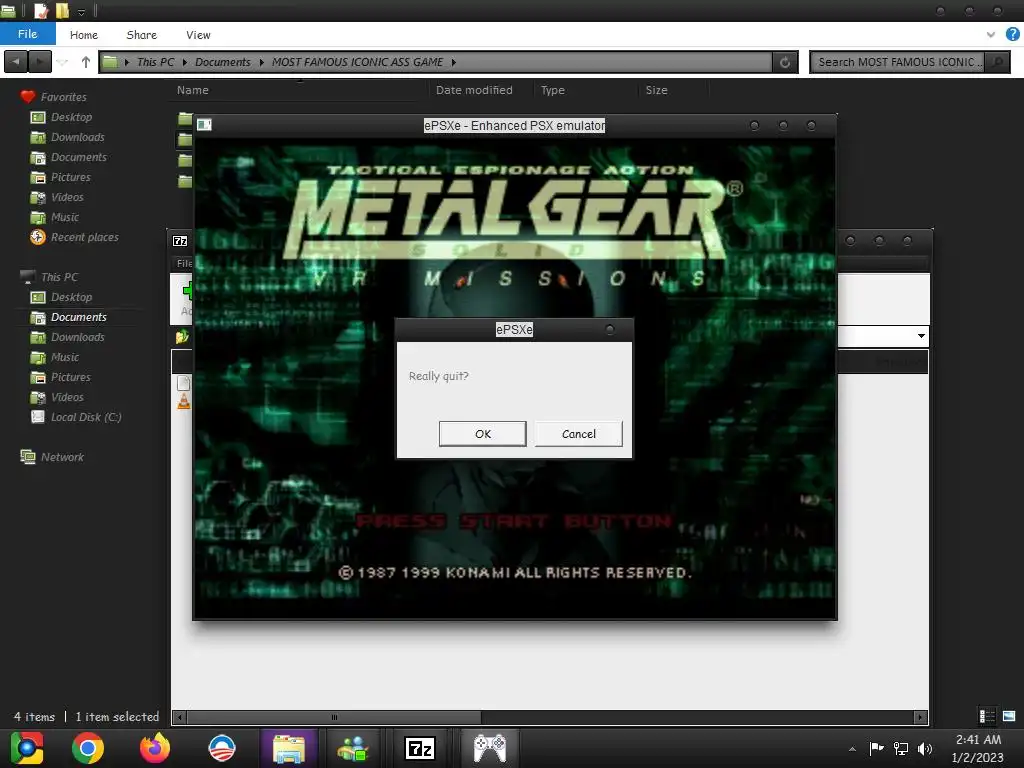Navigate to This PC in breadcrumb
The image size is (1024, 768).
[155, 62]
